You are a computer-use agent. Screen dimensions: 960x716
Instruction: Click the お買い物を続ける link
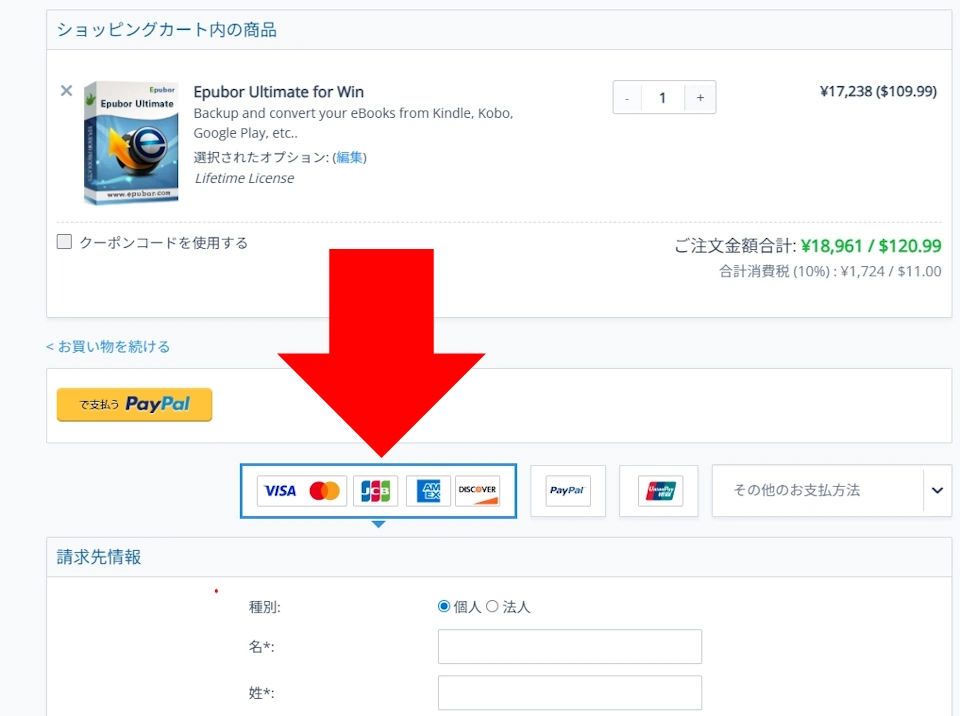click(108, 347)
